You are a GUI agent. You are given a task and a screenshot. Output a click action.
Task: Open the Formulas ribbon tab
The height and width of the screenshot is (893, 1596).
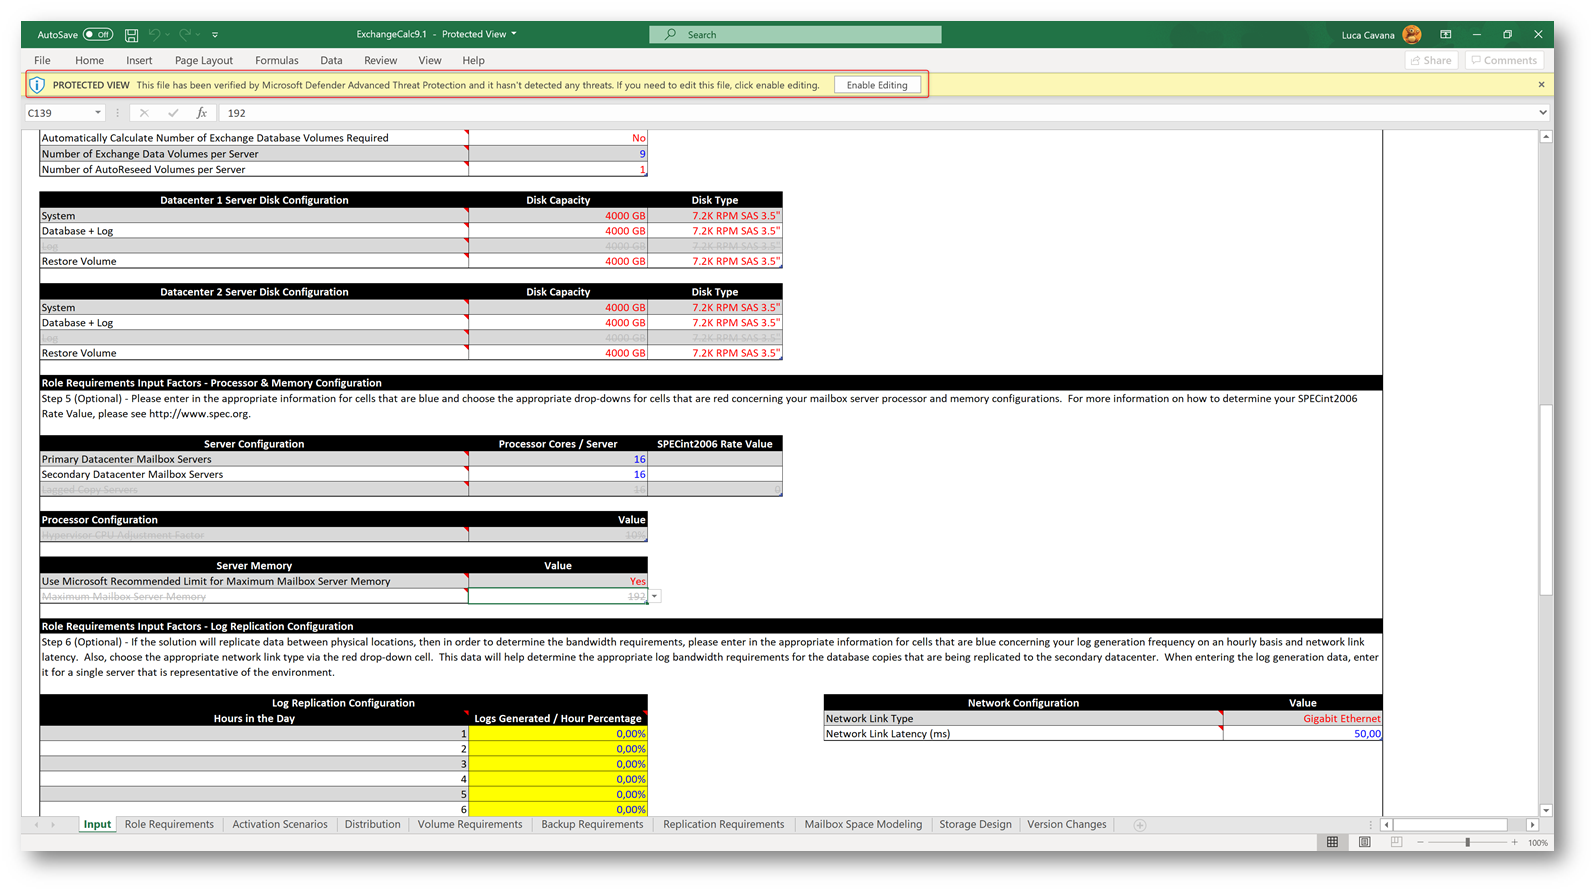(x=276, y=61)
